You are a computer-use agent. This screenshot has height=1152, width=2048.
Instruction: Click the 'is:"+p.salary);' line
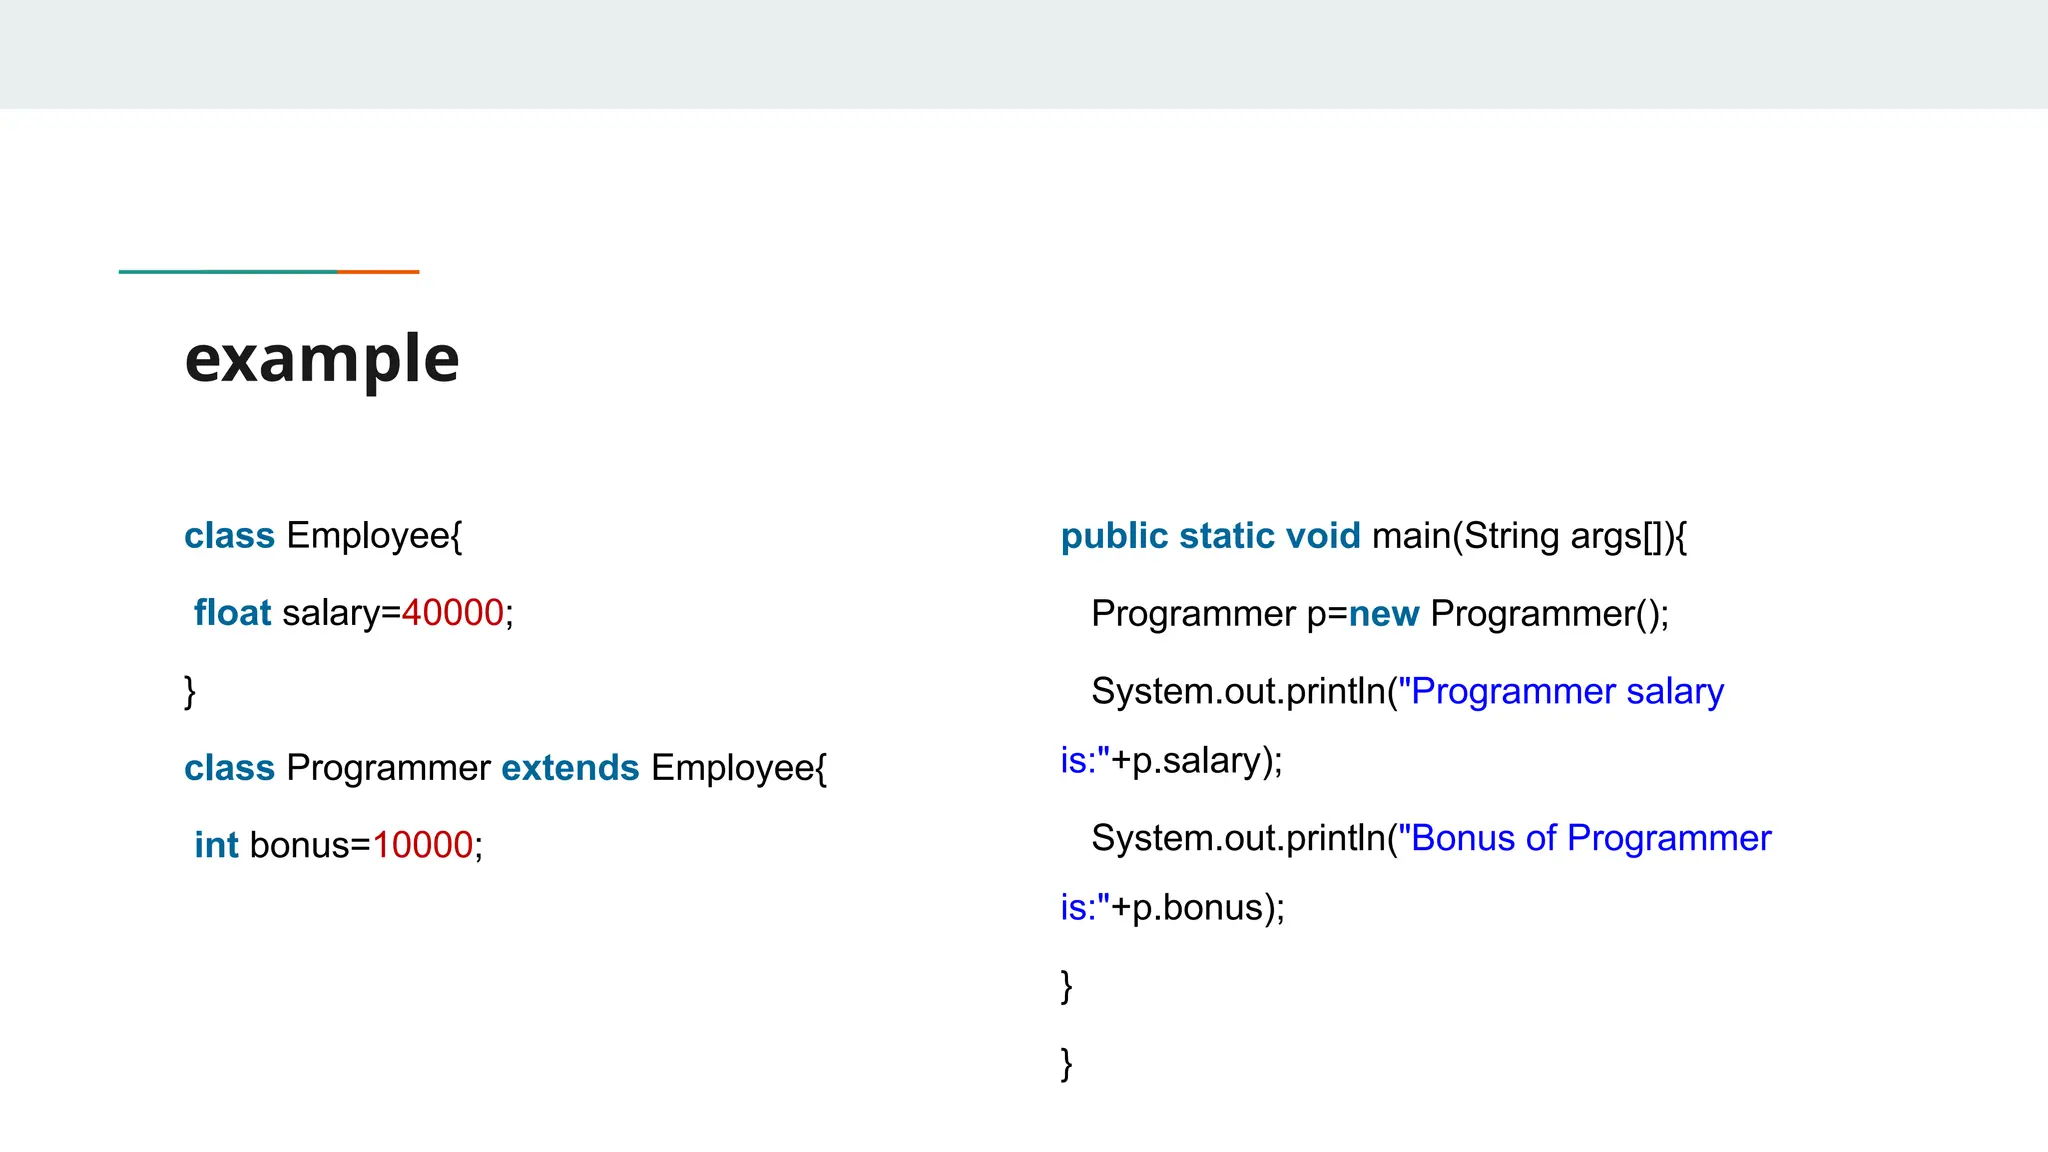1172,761
